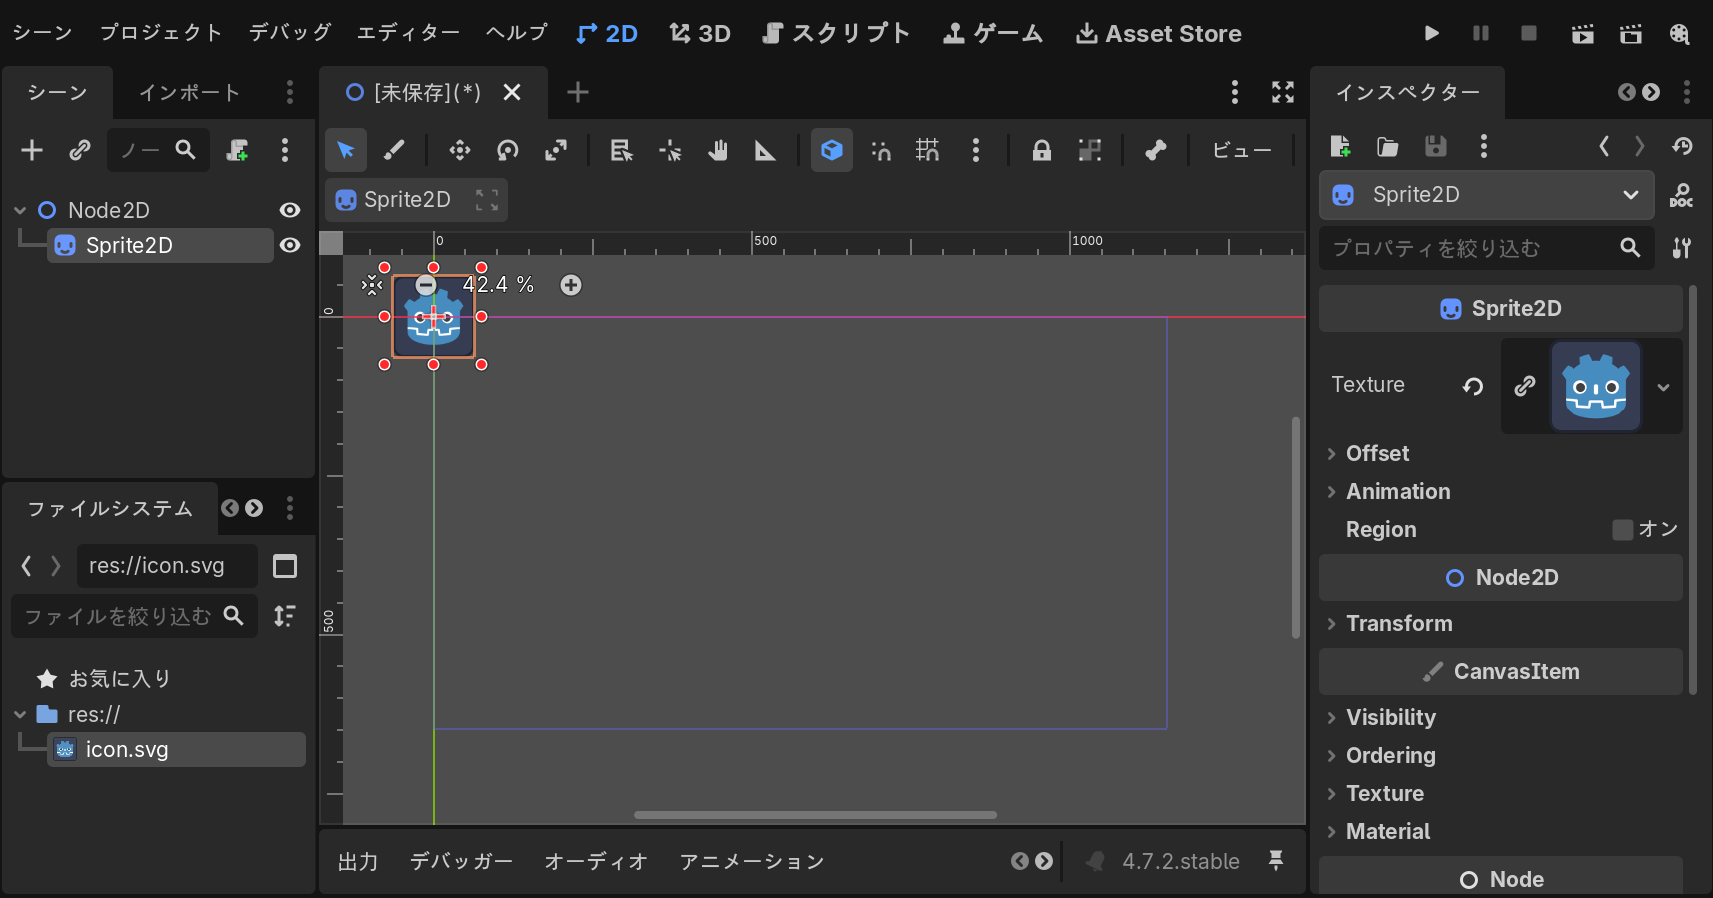Open the プロジェクト menu
This screenshot has height=898, width=1713.
(x=160, y=33)
